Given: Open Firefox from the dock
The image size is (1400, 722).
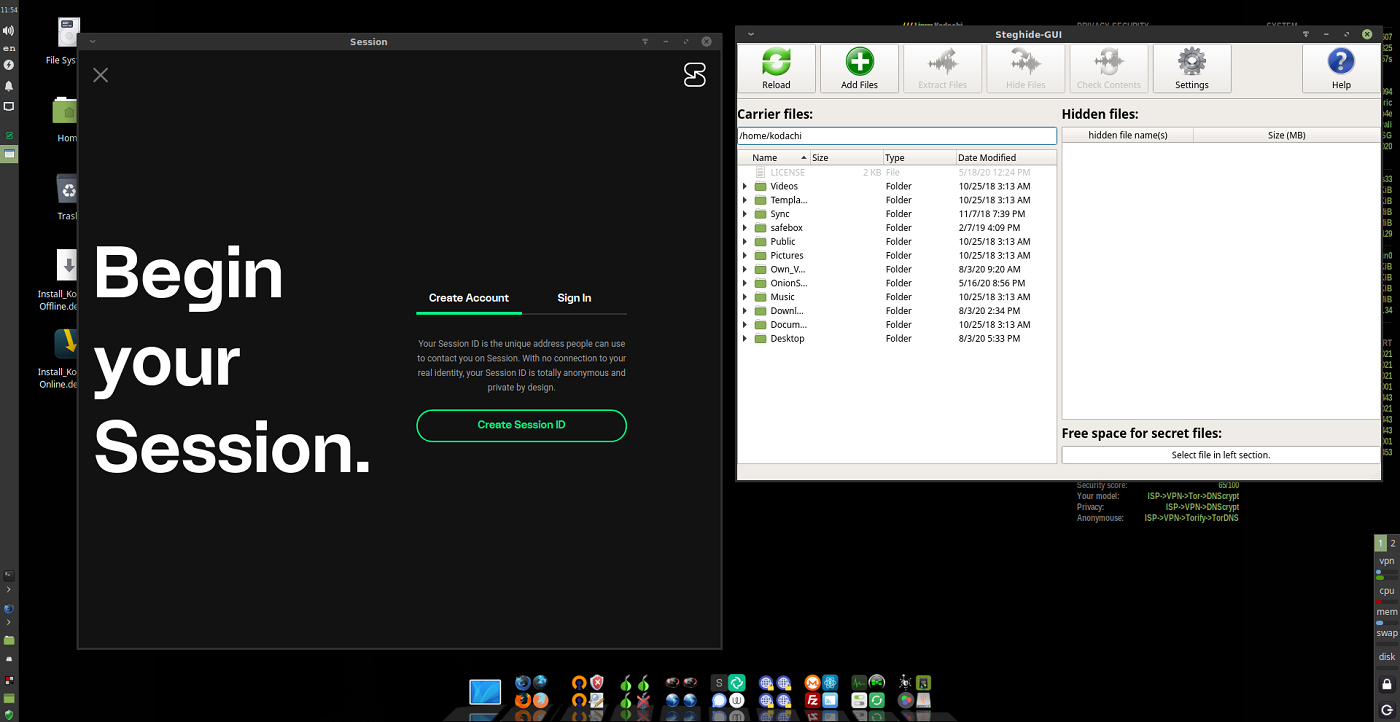Looking at the screenshot, I should pyautogui.click(x=522, y=699).
